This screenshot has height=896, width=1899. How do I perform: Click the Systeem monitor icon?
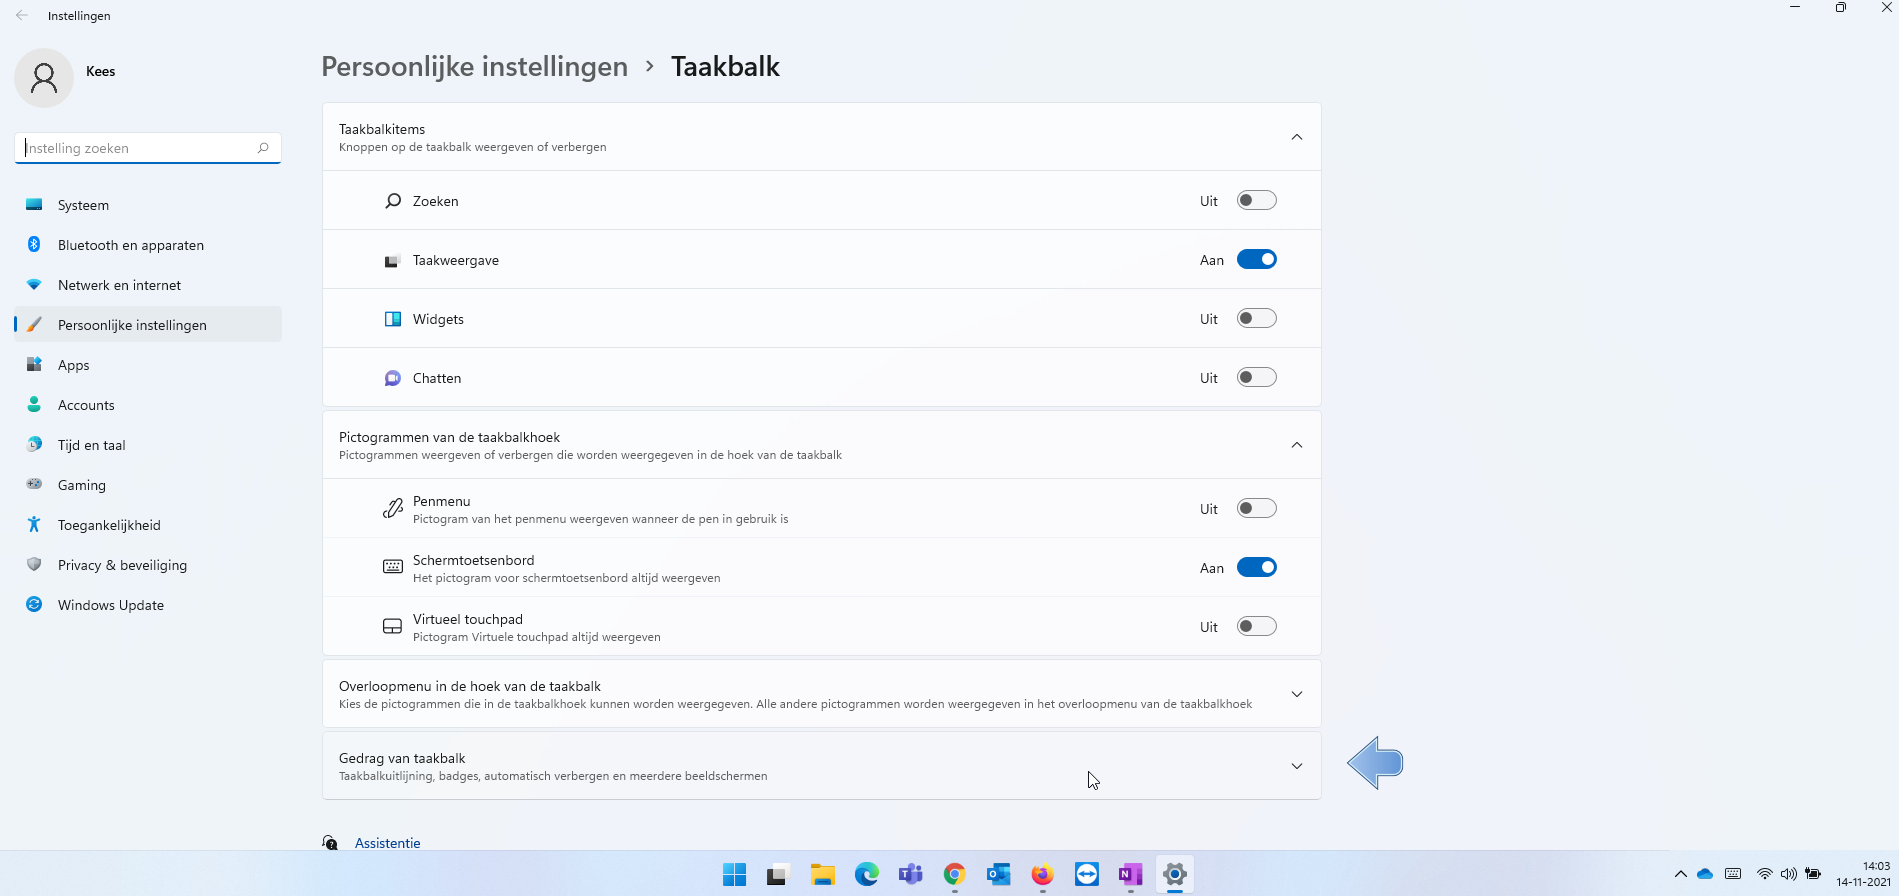(x=34, y=205)
